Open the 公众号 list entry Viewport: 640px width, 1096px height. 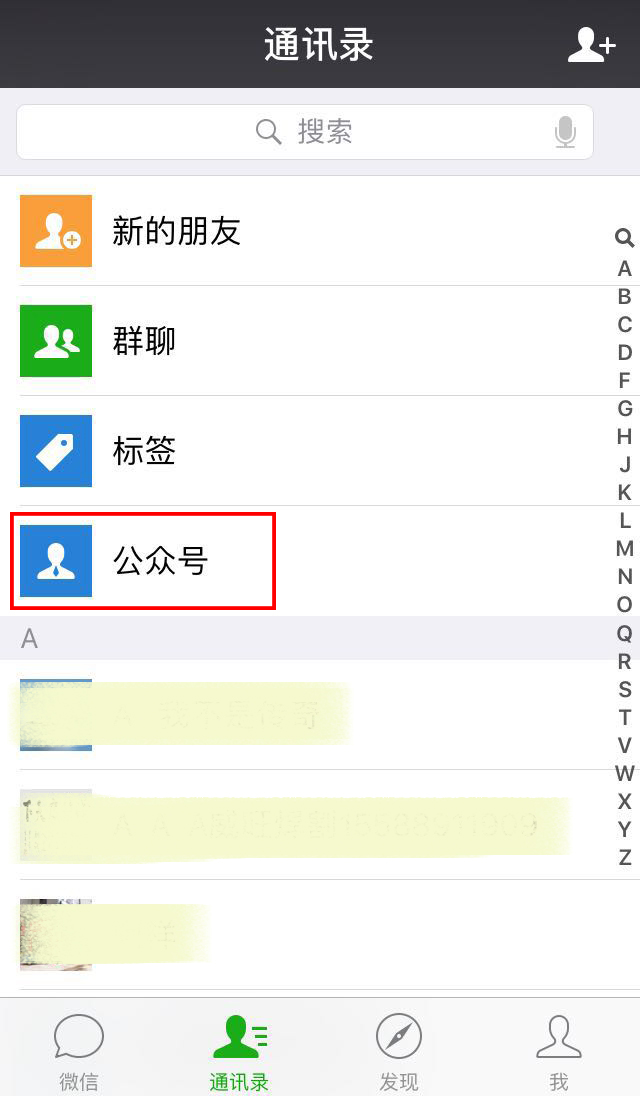pos(320,561)
